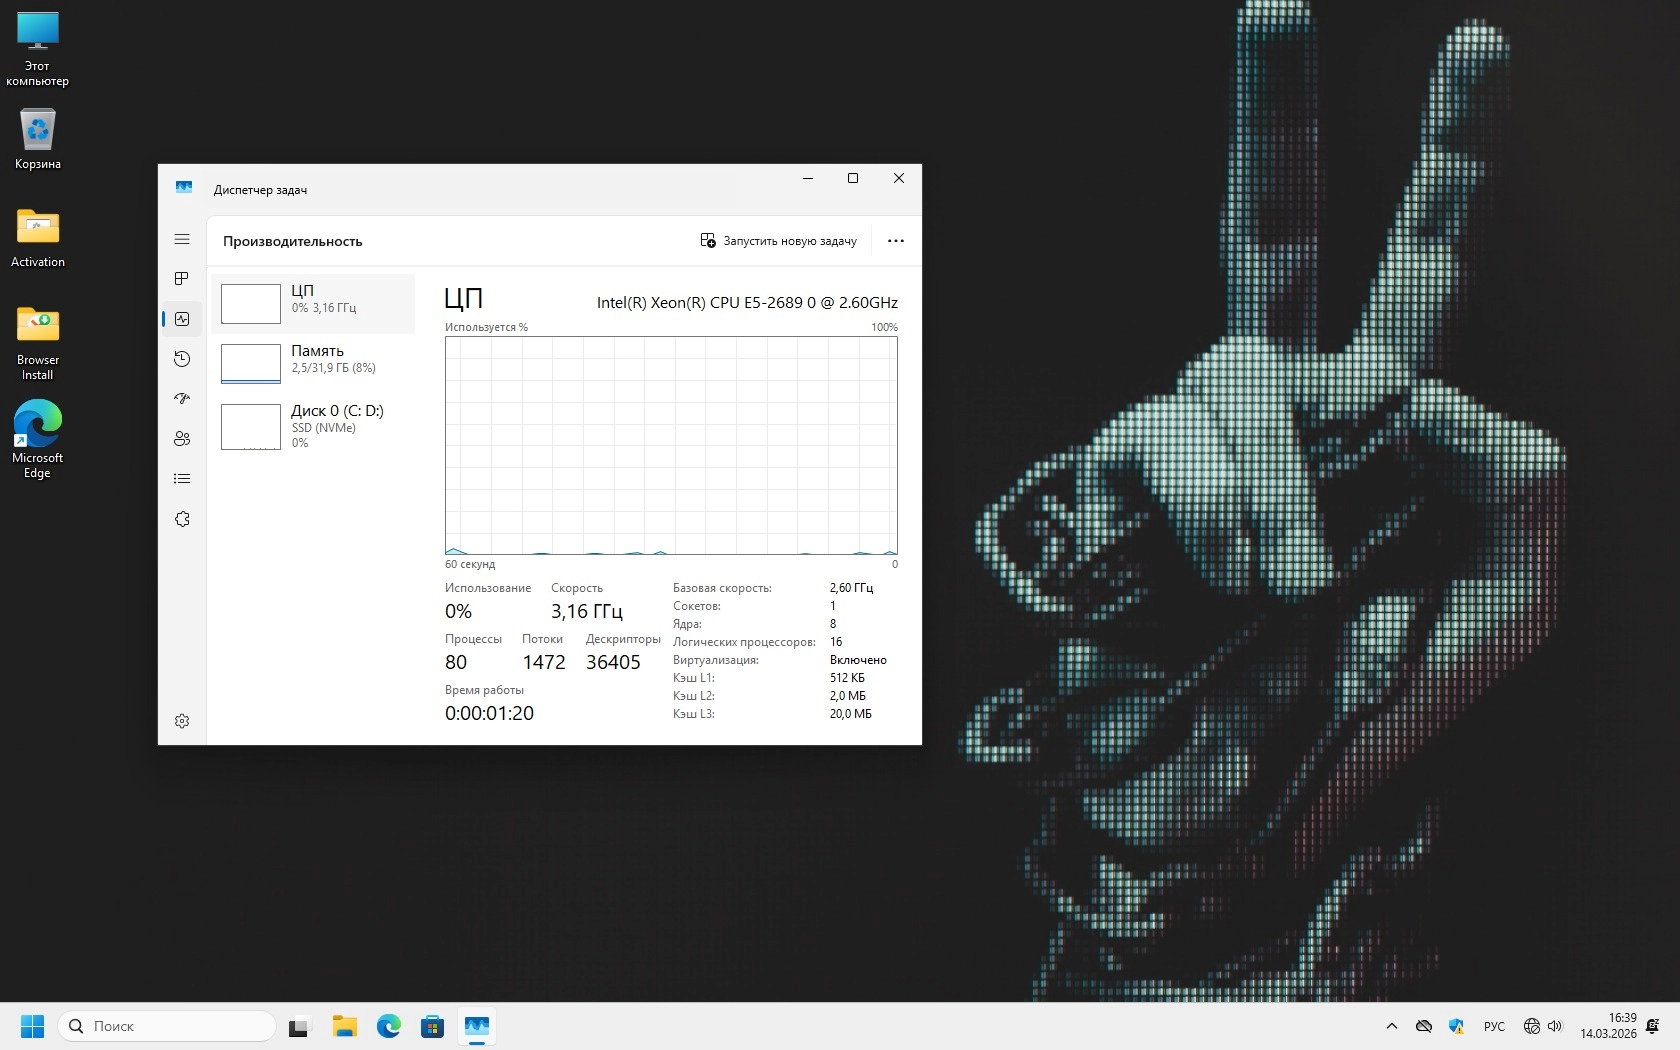
Task: Open Windows Security tray shield icon
Action: click(x=1456, y=1026)
